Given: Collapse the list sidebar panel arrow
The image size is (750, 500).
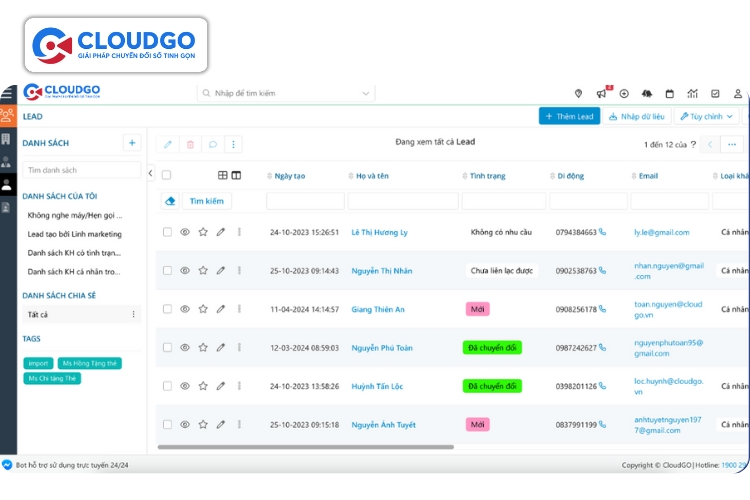Looking at the screenshot, I should click(x=150, y=173).
